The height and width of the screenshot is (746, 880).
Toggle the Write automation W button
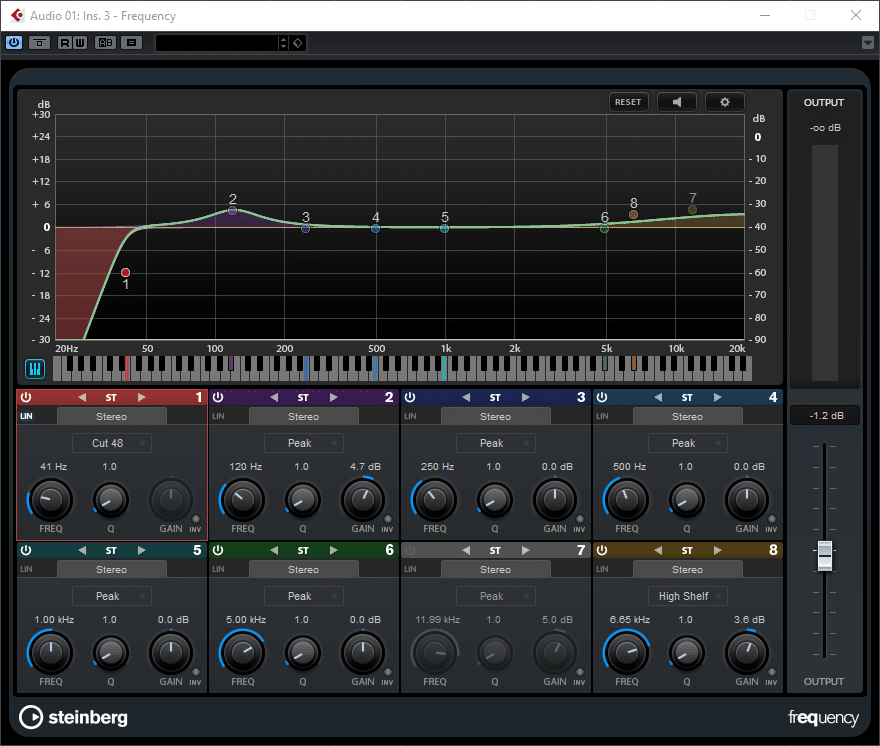pyautogui.click(x=80, y=43)
